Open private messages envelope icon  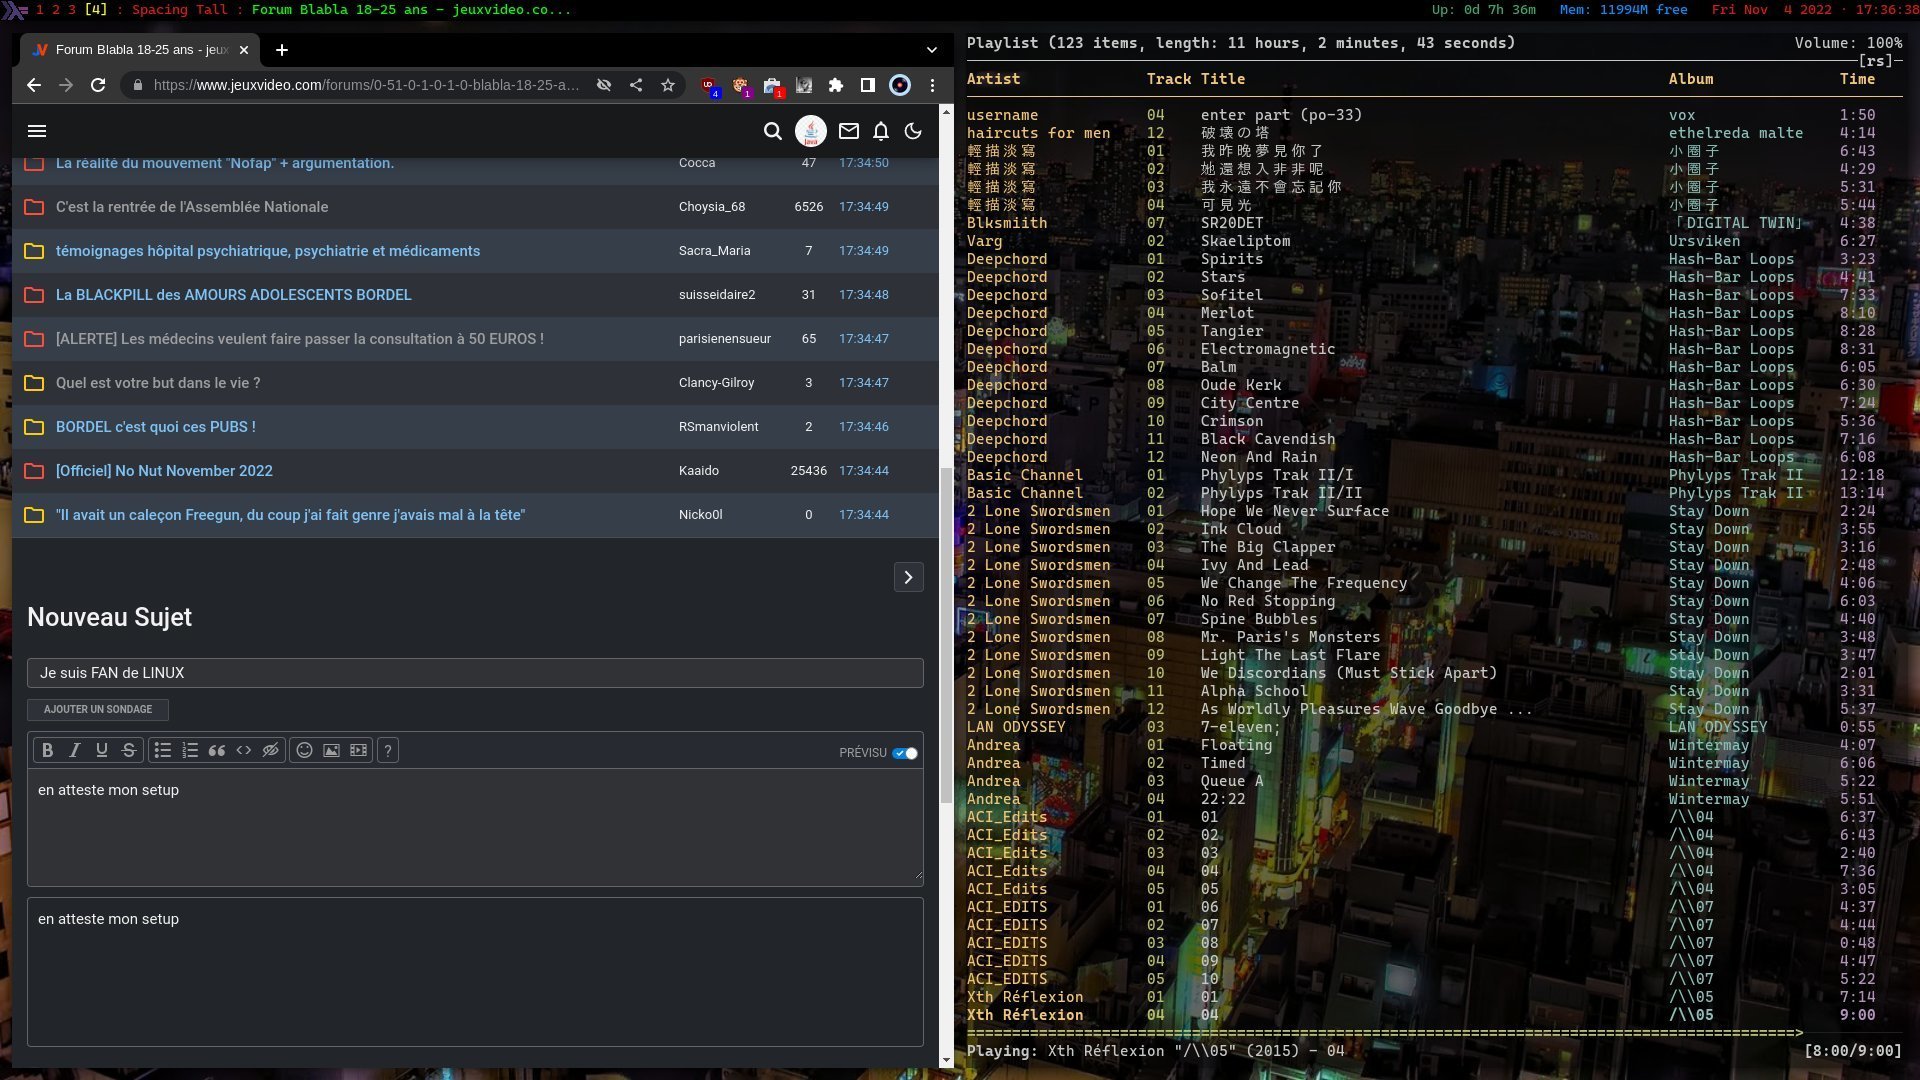[x=848, y=131]
